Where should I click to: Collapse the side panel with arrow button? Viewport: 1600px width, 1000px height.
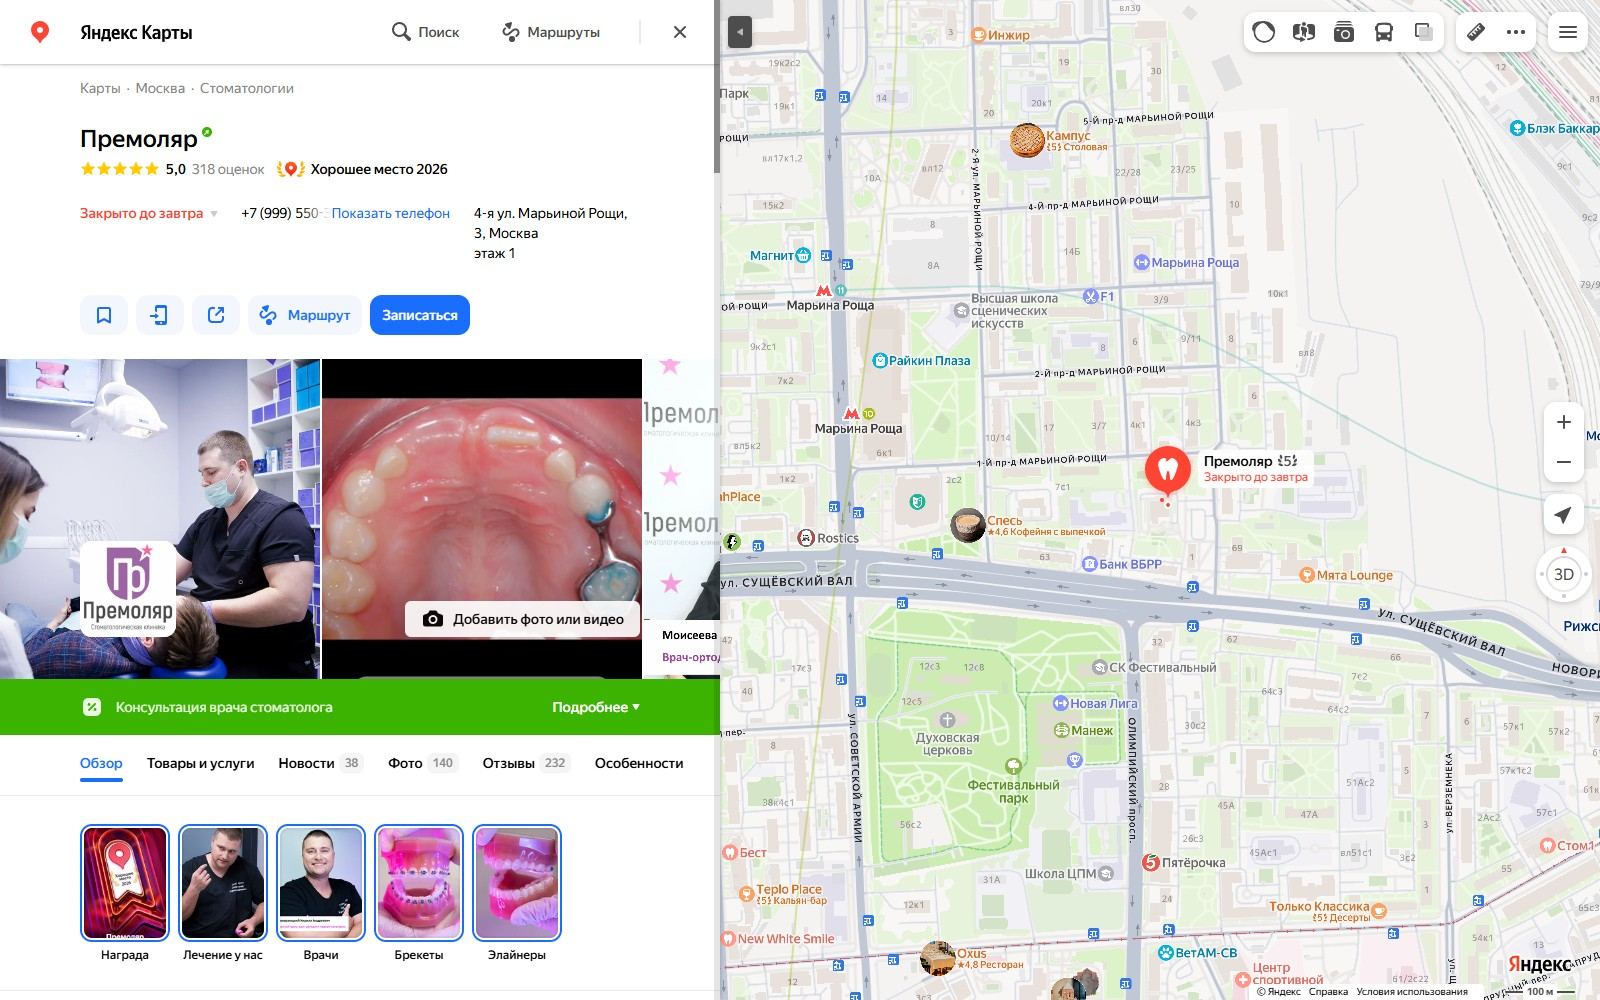coord(740,32)
